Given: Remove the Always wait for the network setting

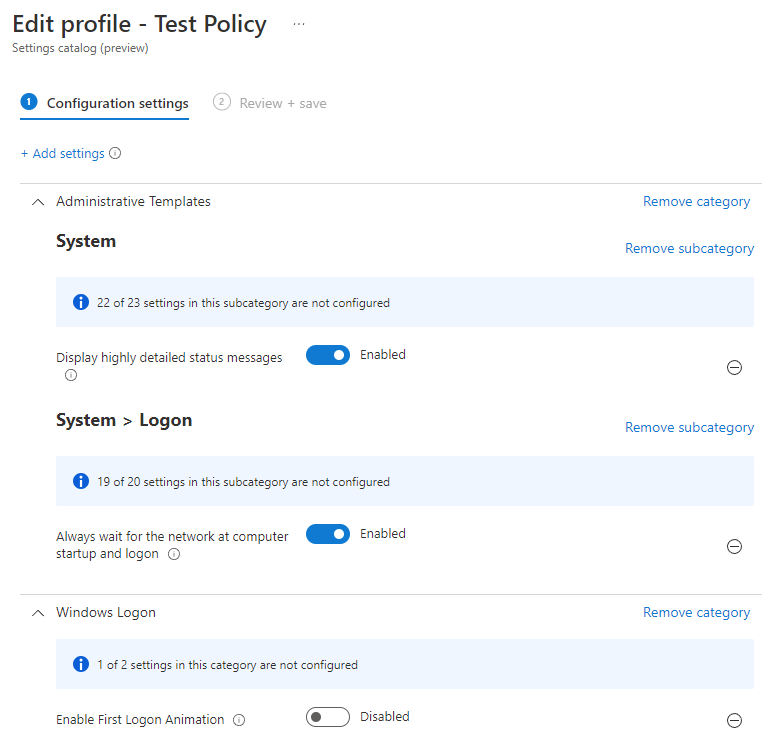Looking at the screenshot, I should (734, 546).
